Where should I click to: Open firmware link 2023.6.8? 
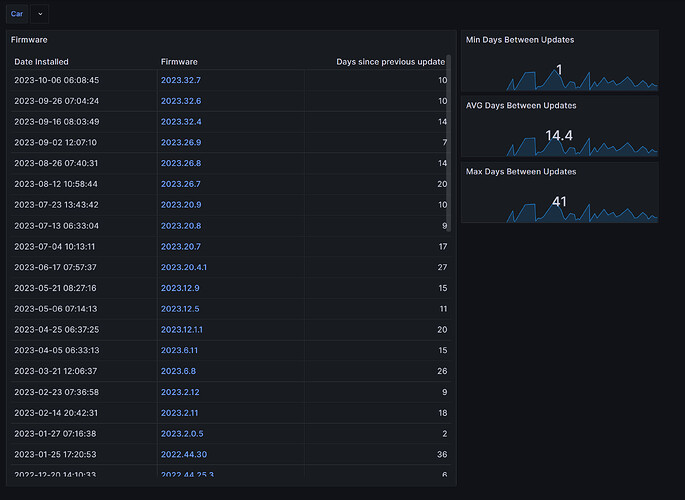click(x=178, y=371)
